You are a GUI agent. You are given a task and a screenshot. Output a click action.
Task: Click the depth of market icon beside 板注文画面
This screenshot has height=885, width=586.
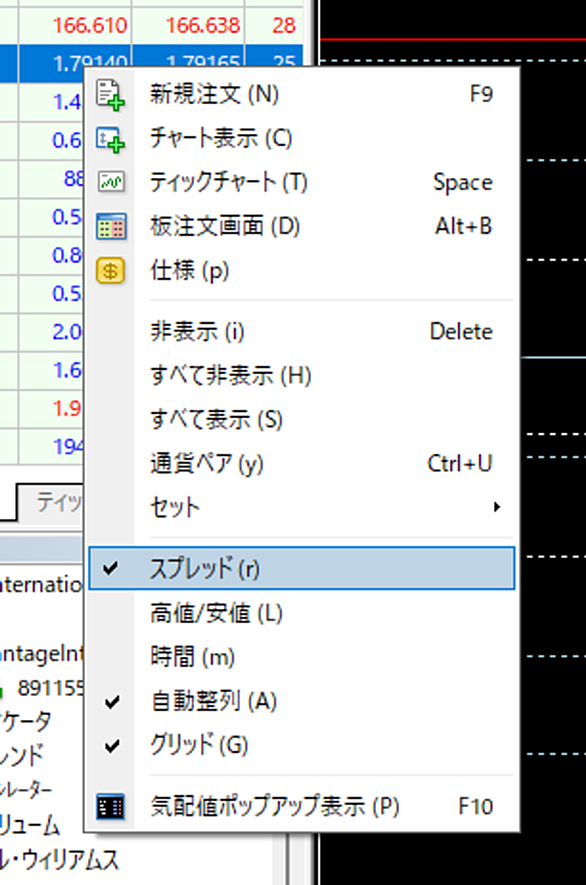coord(111,226)
